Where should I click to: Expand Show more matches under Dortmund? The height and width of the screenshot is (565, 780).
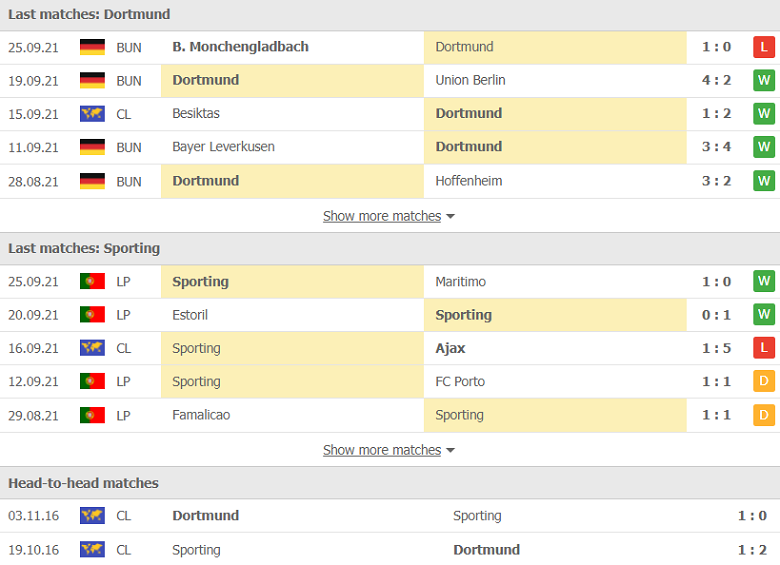[389, 216]
